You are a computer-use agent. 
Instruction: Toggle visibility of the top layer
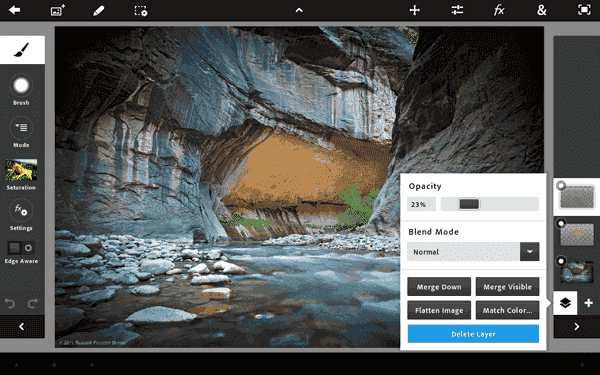pos(561,185)
